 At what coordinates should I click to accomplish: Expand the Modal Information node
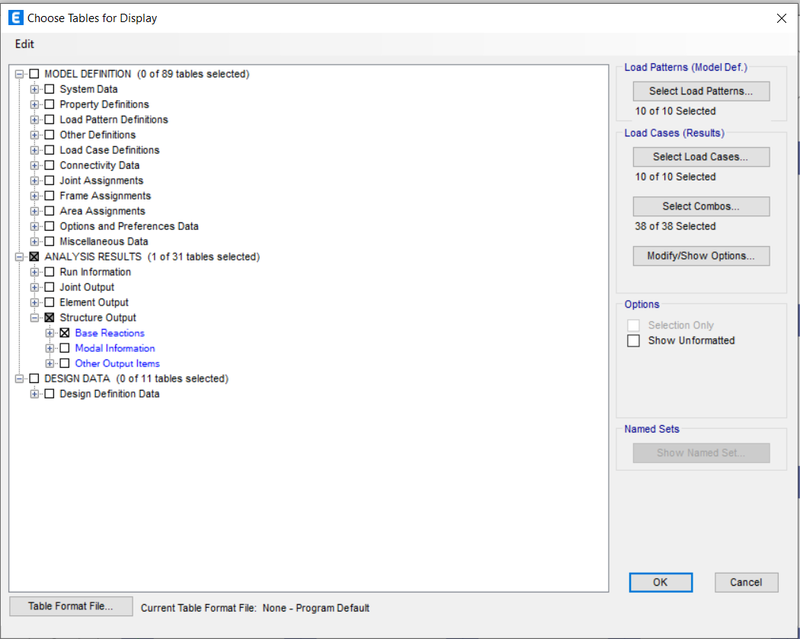pyautogui.click(x=49, y=349)
